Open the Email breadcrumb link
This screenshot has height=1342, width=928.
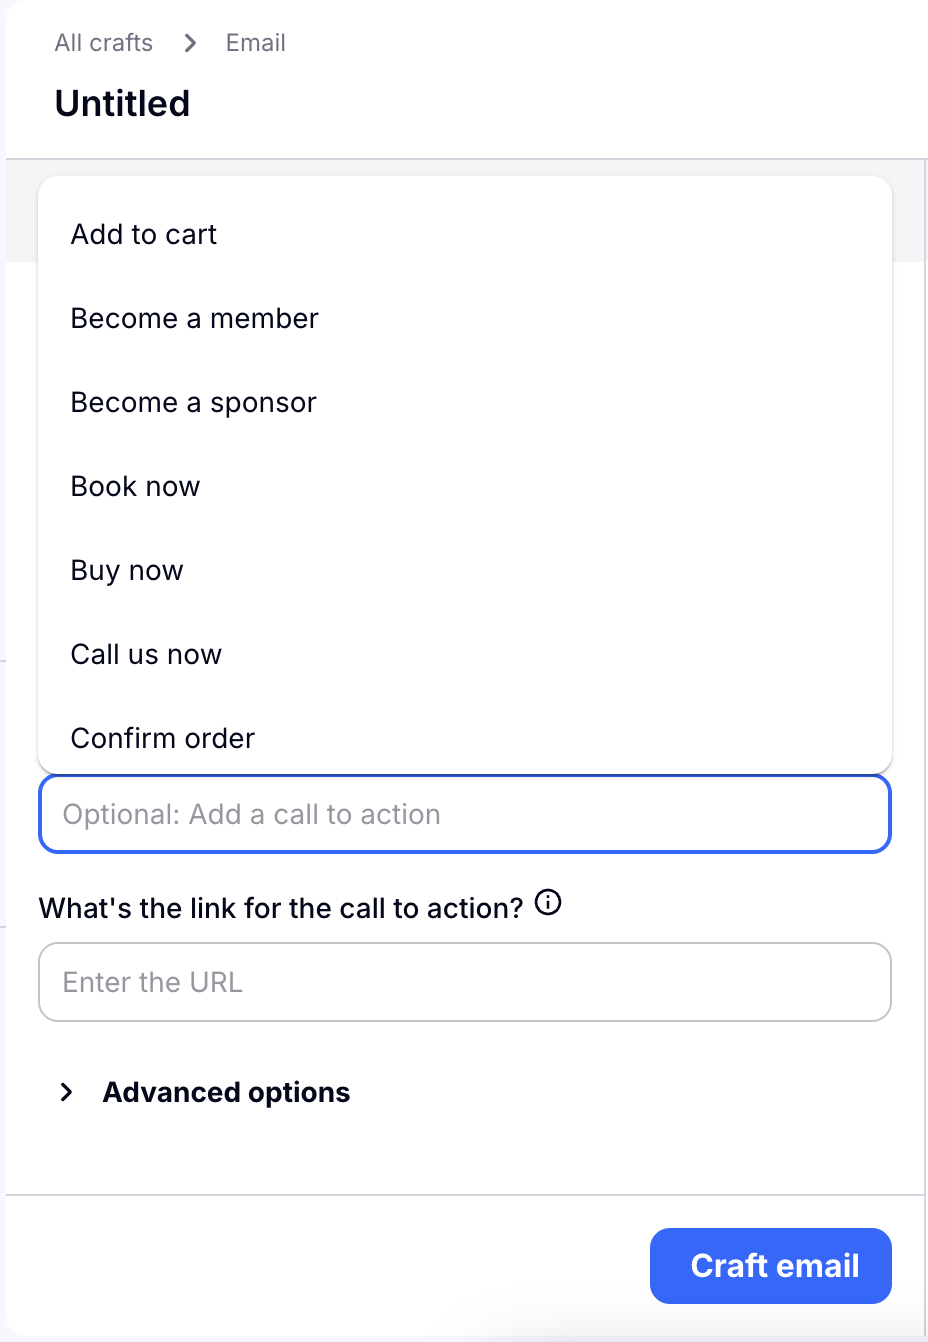point(255,43)
